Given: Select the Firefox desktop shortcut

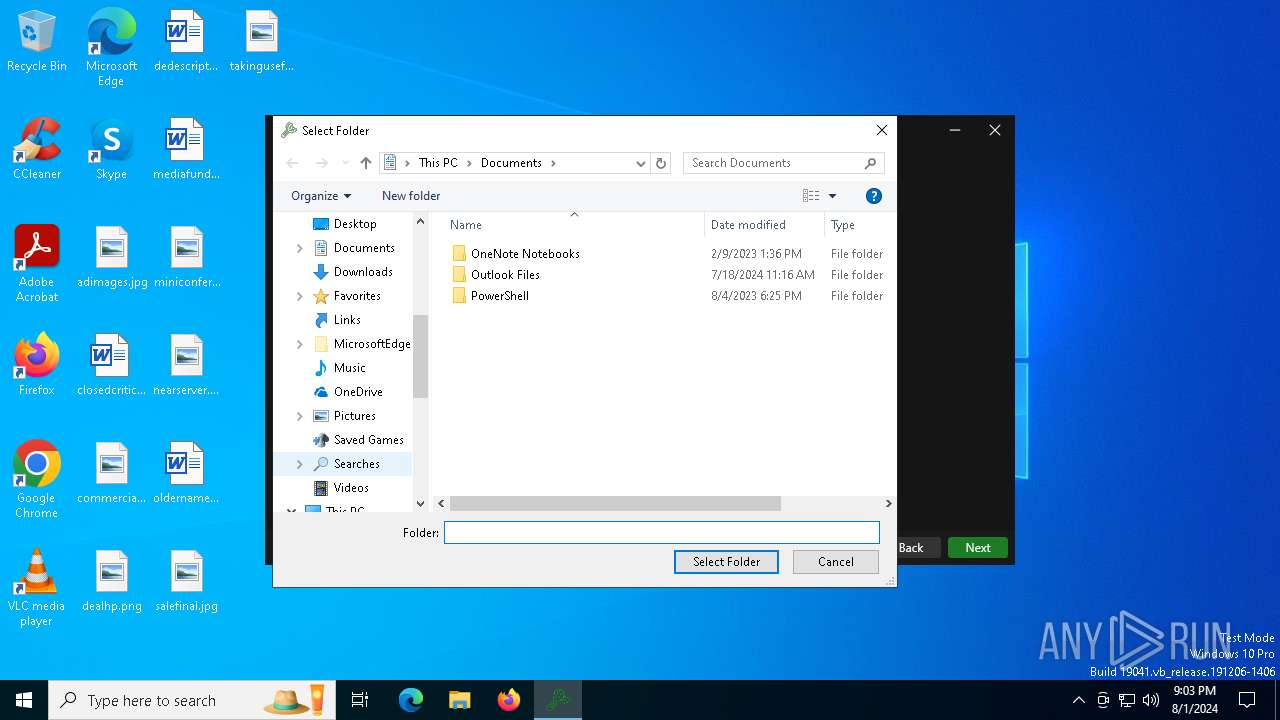Looking at the screenshot, I should pyautogui.click(x=37, y=365).
